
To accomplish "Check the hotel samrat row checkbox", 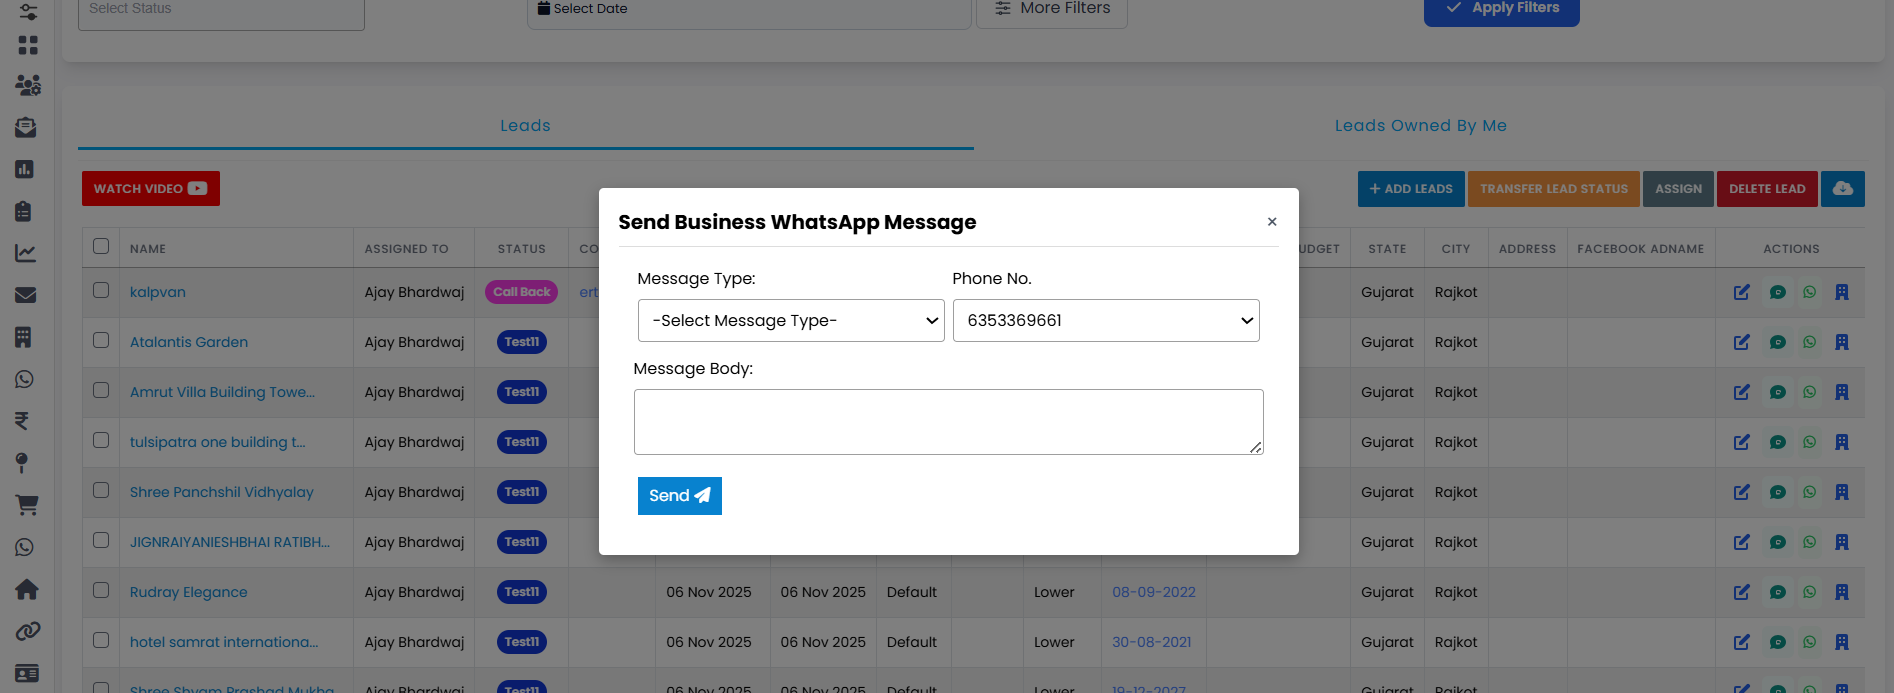I will pyautogui.click(x=101, y=640).
